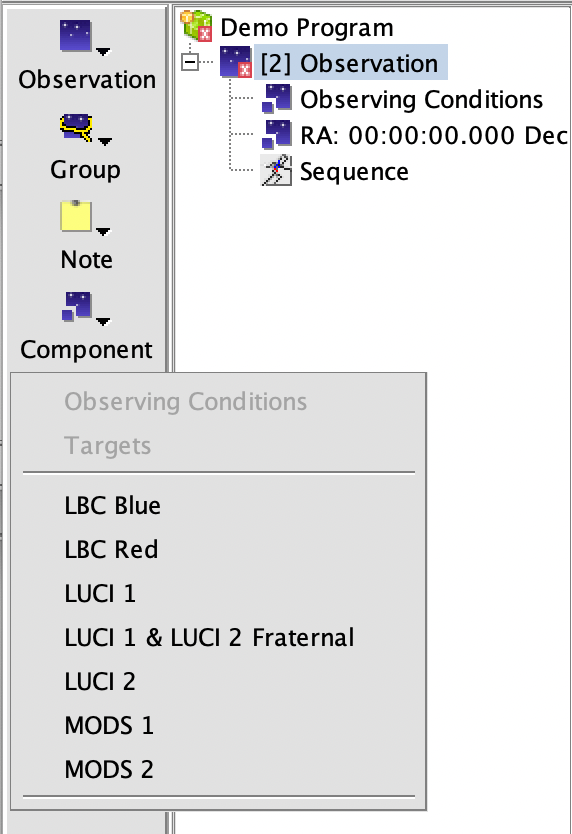The image size is (572, 834).
Task: Open the Group button dropdown arrow
Action: 105,141
